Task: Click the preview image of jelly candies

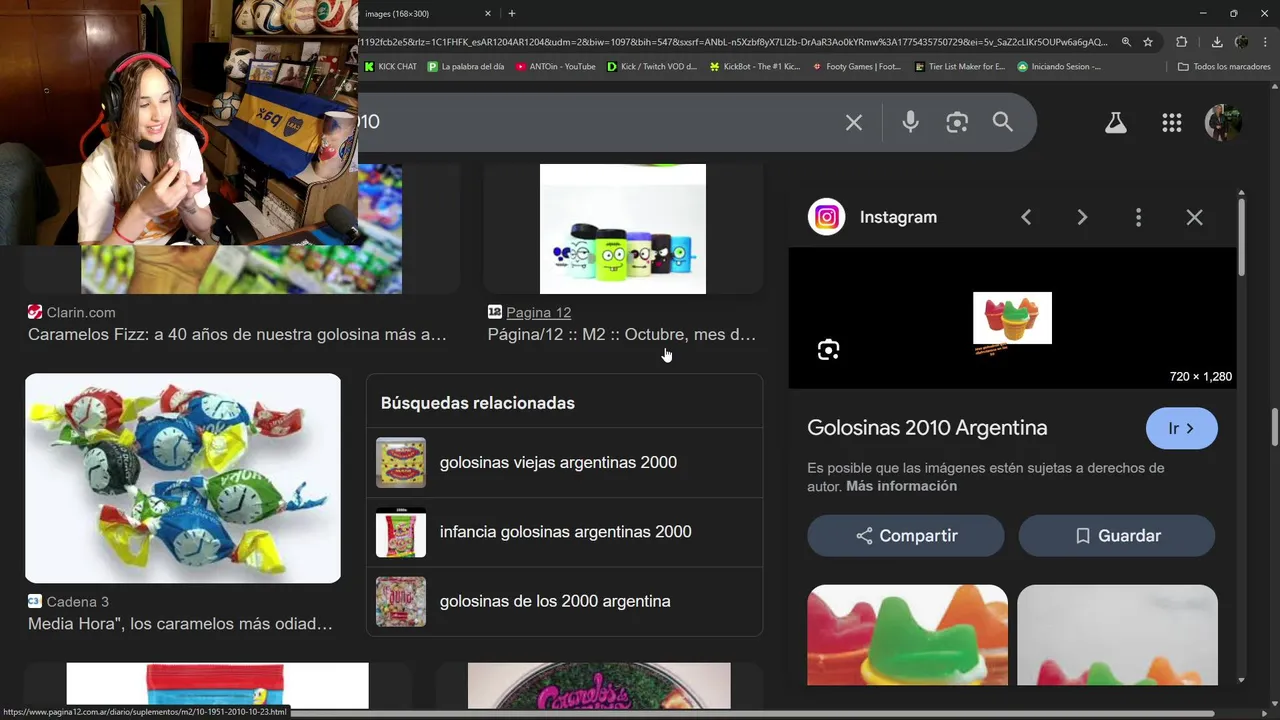Action: point(1012,318)
